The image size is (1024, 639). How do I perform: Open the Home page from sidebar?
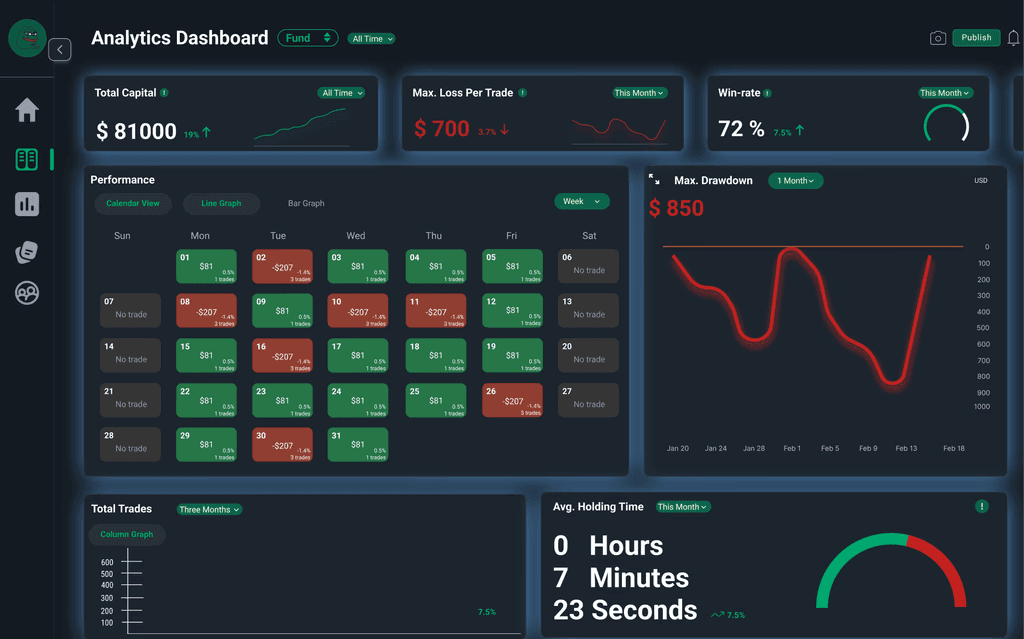point(26,110)
